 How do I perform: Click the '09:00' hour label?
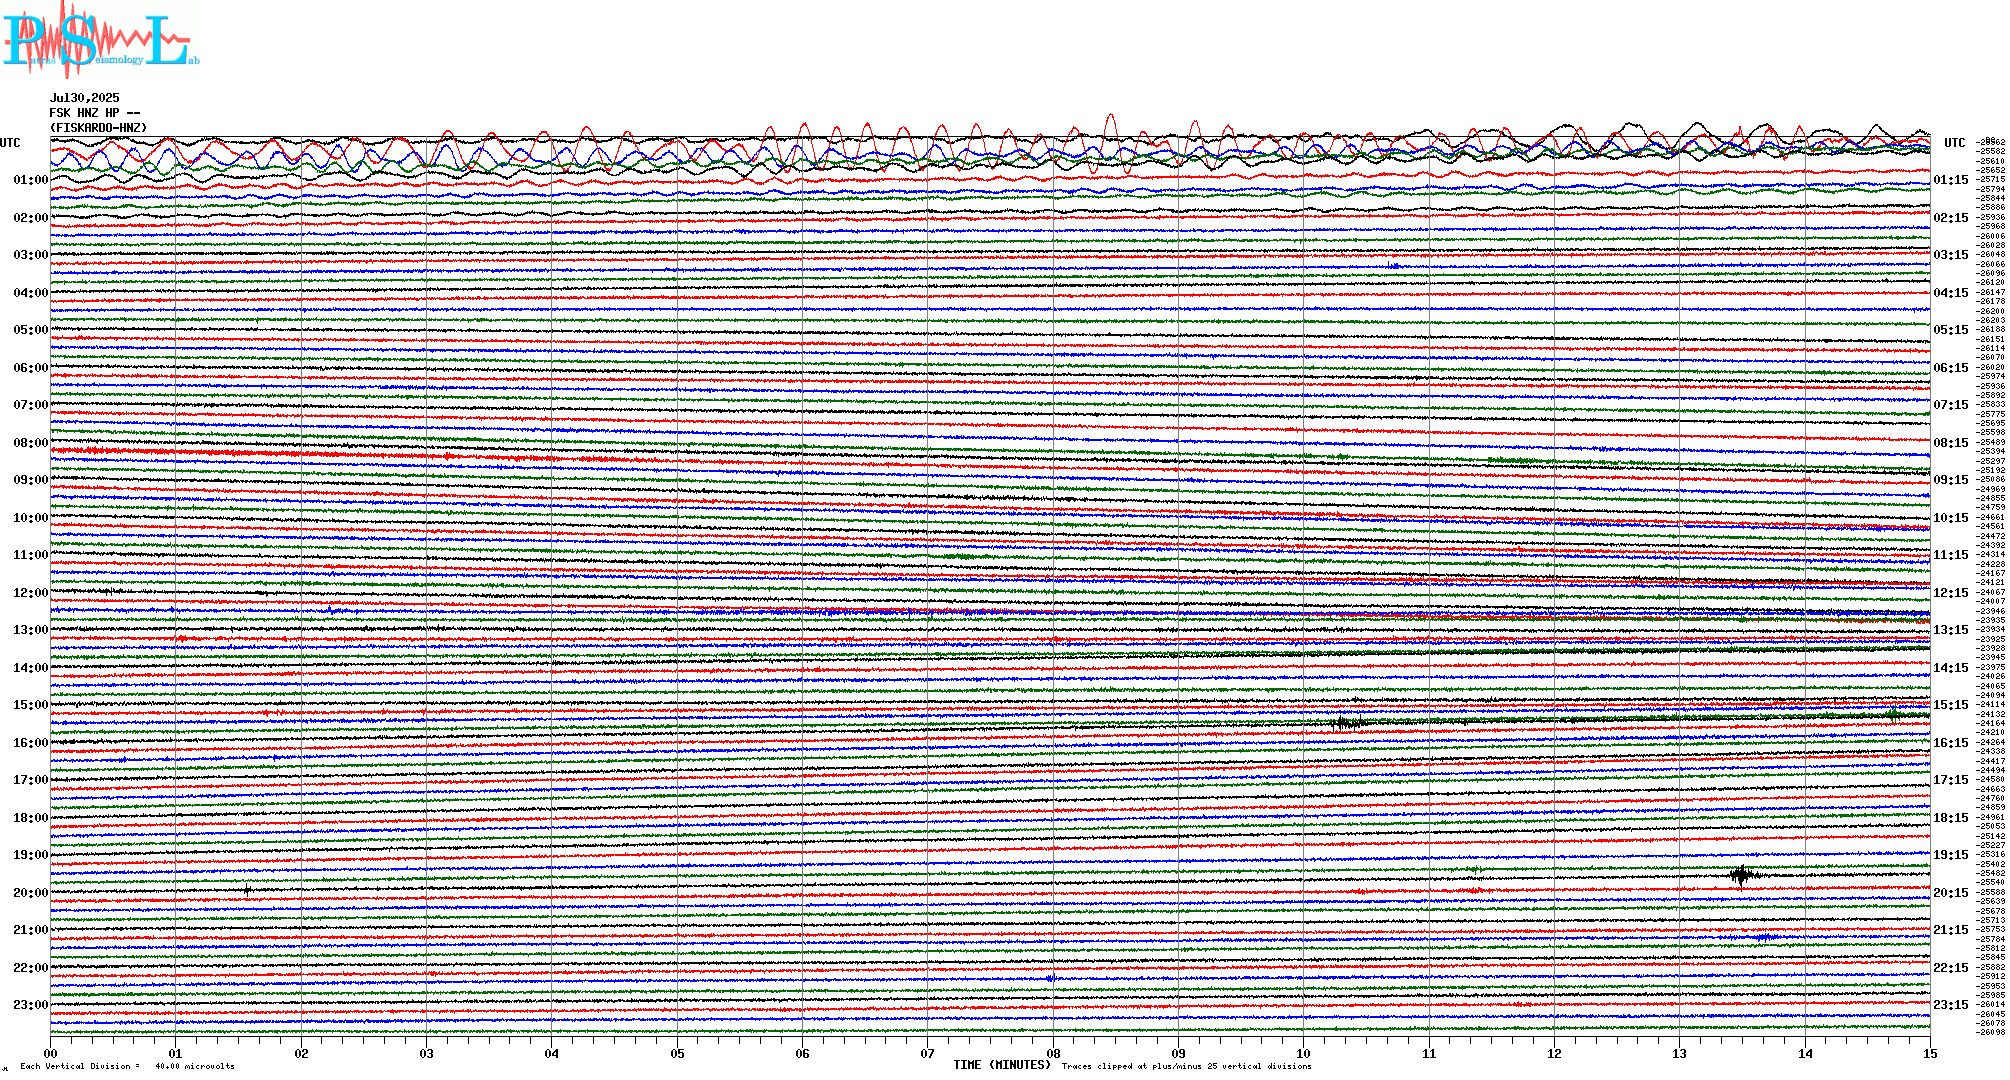(x=31, y=480)
